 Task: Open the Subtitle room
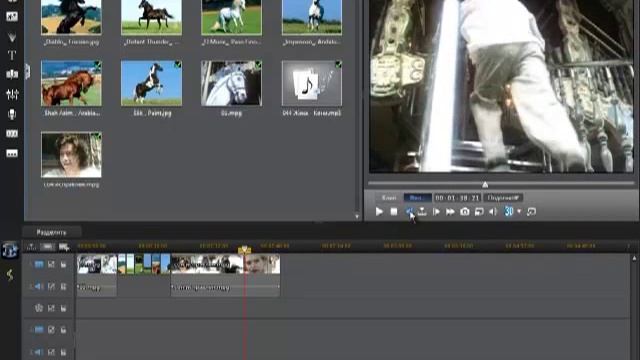pos(12,153)
